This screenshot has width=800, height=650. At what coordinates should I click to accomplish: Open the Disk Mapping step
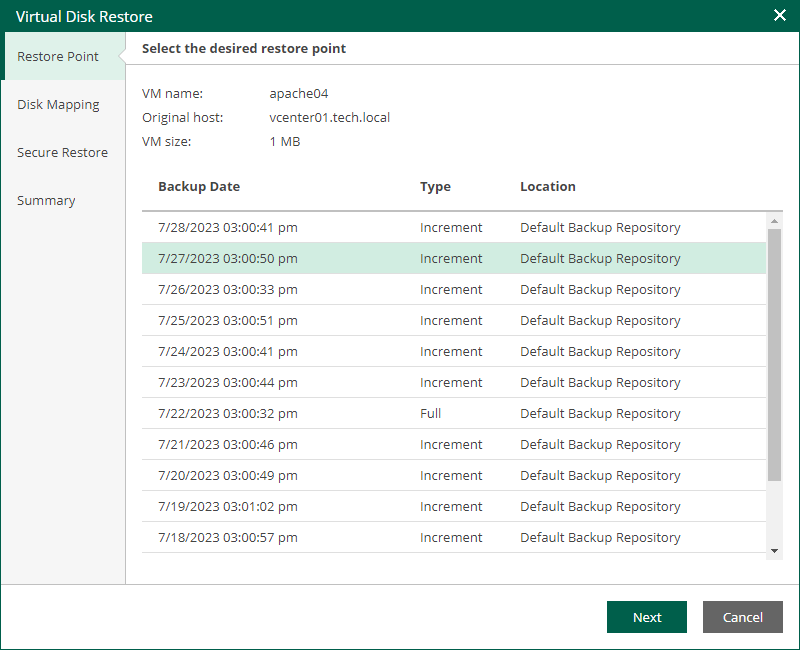click(x=58, y=105)
